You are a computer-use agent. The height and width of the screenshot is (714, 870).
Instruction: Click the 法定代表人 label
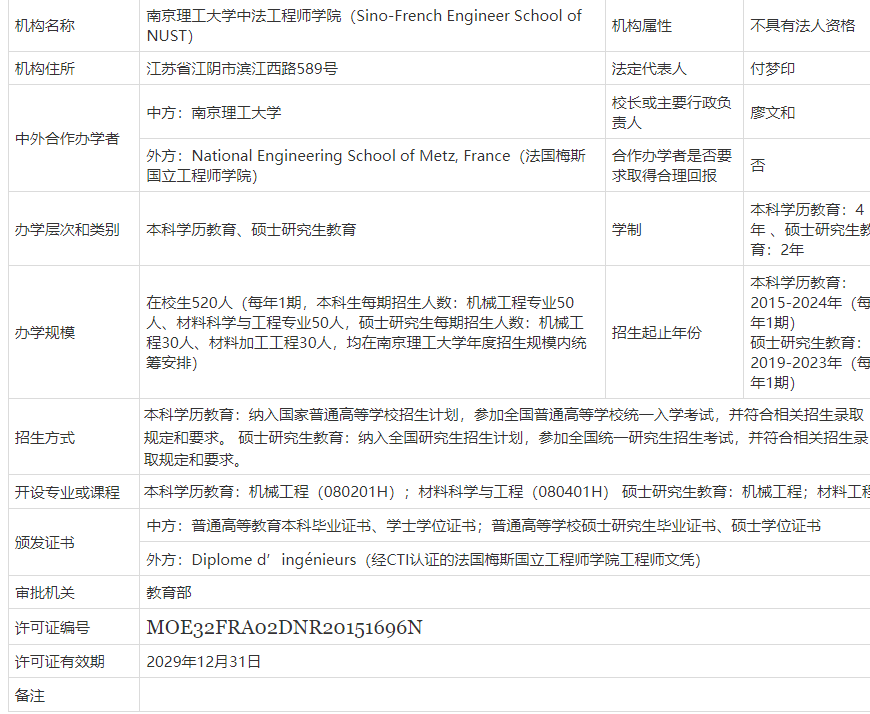click(x=649, y=69)
